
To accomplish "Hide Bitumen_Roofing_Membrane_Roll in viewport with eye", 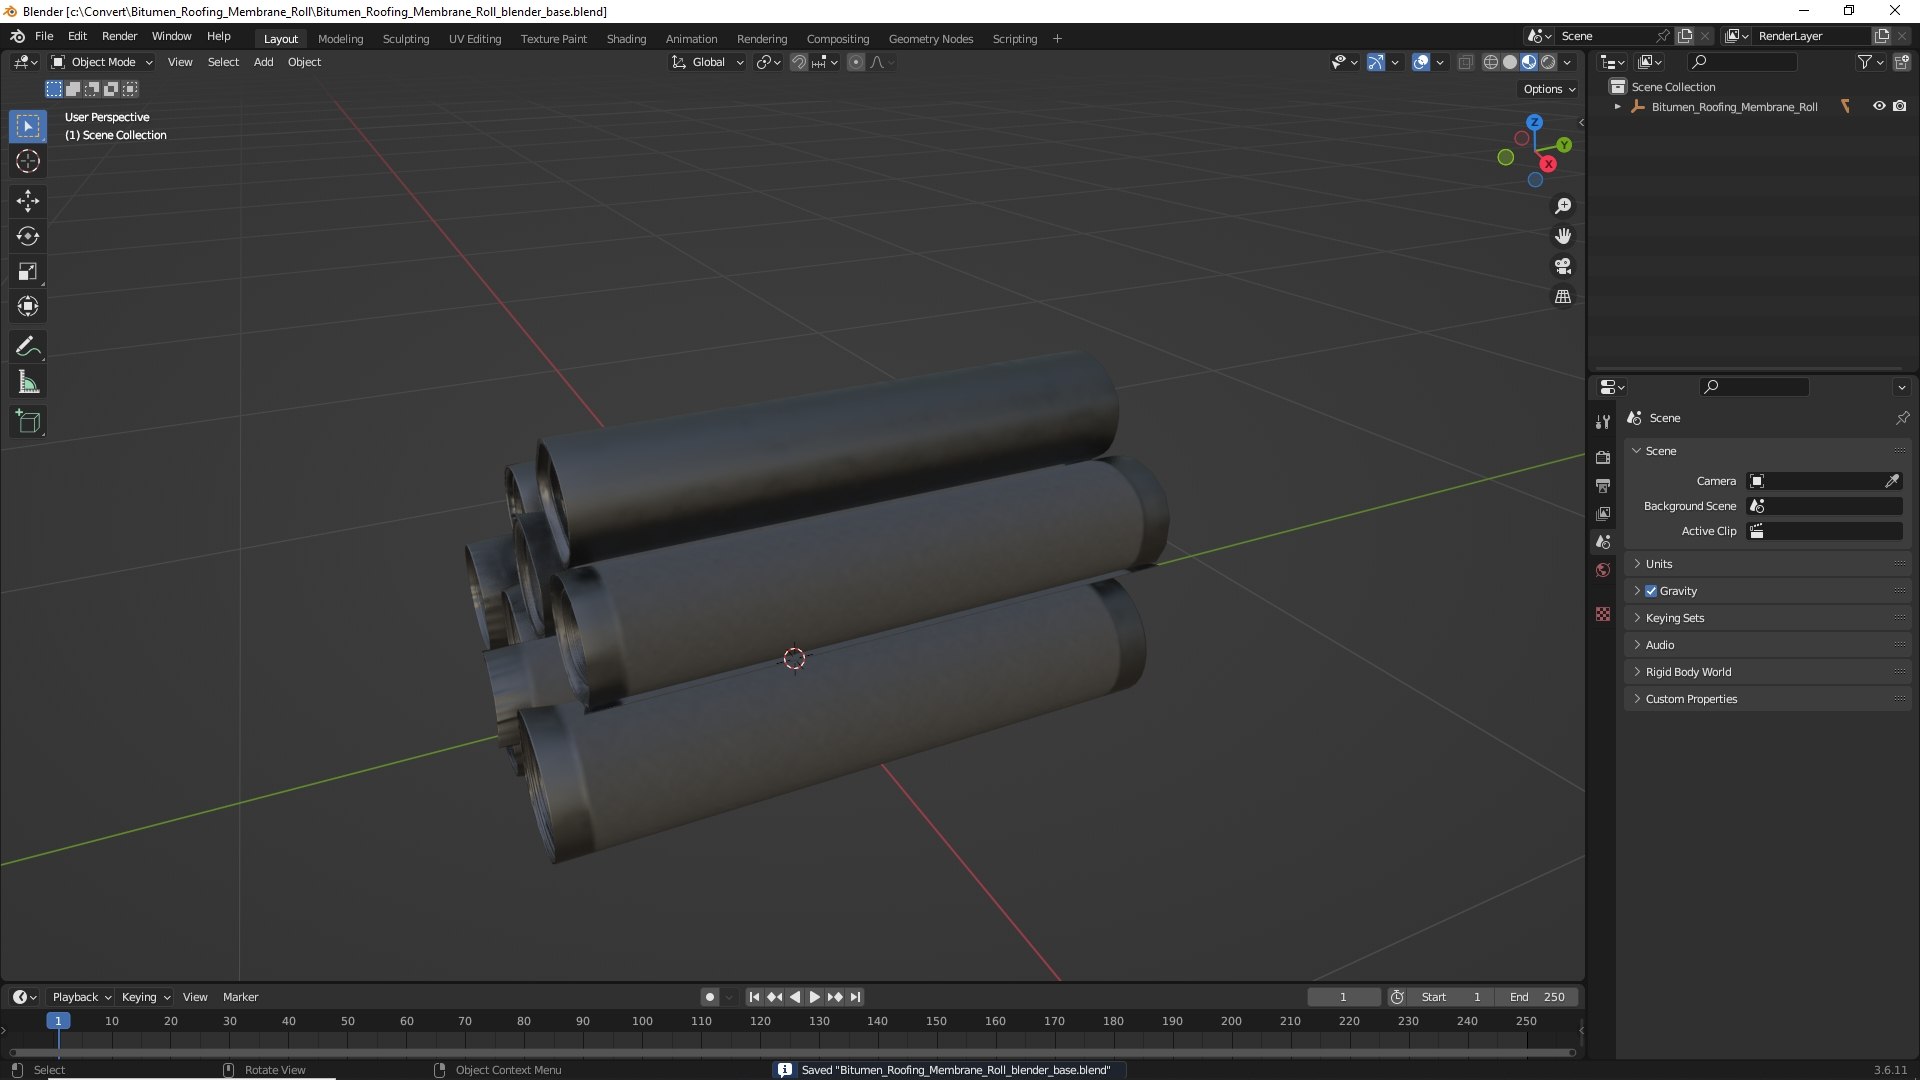I will pos(1879,106).
